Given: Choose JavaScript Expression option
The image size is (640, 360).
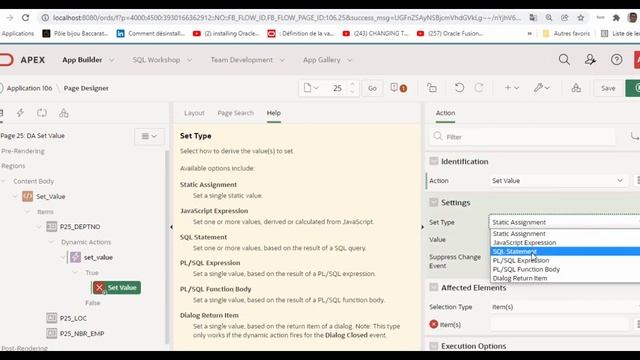Looking at the screenshot, I should click(565, 242).
